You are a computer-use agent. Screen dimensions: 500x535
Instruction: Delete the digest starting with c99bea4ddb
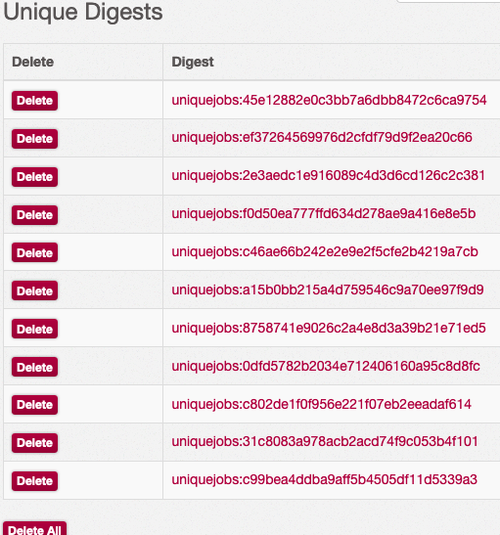click(x=34, y=481)
